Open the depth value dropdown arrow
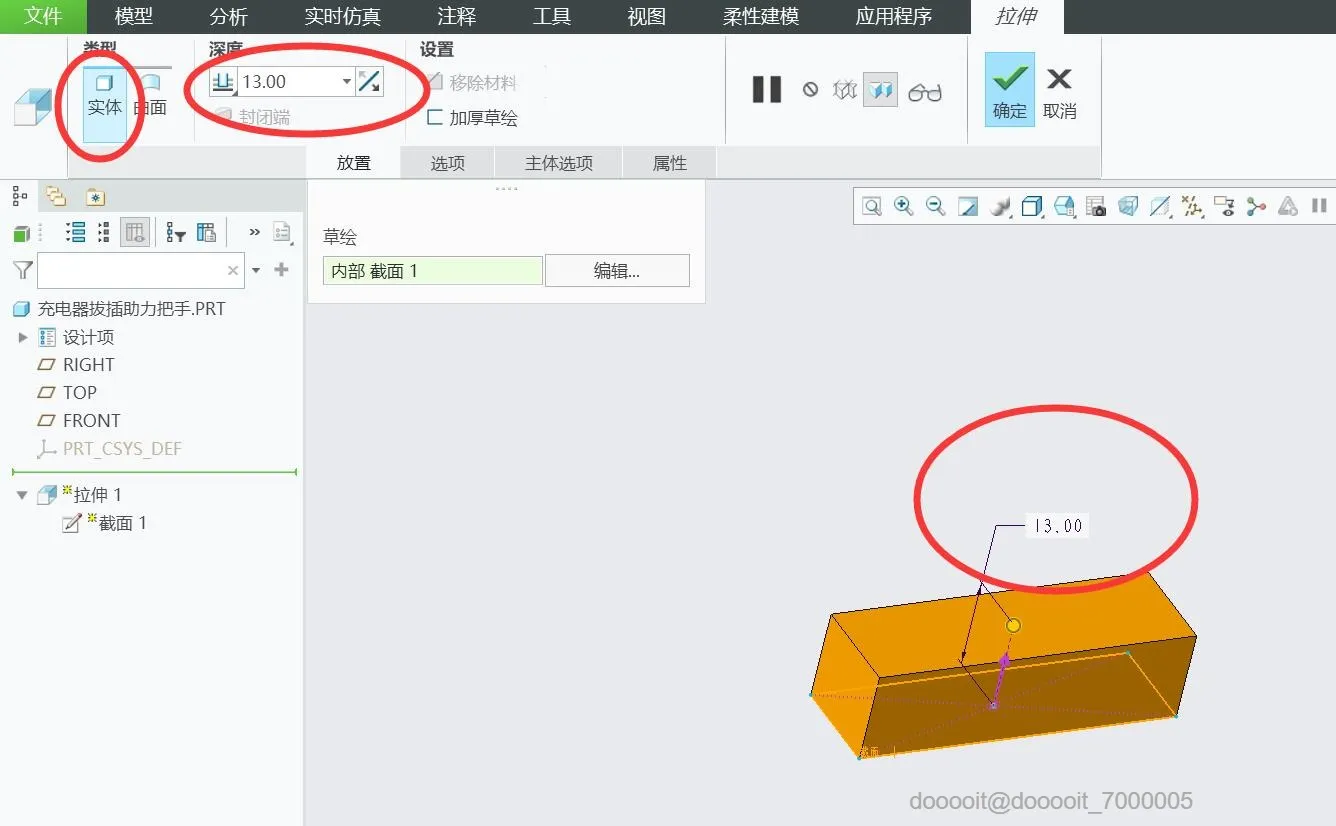The image size is (1336, 826). tap(347, 82)
